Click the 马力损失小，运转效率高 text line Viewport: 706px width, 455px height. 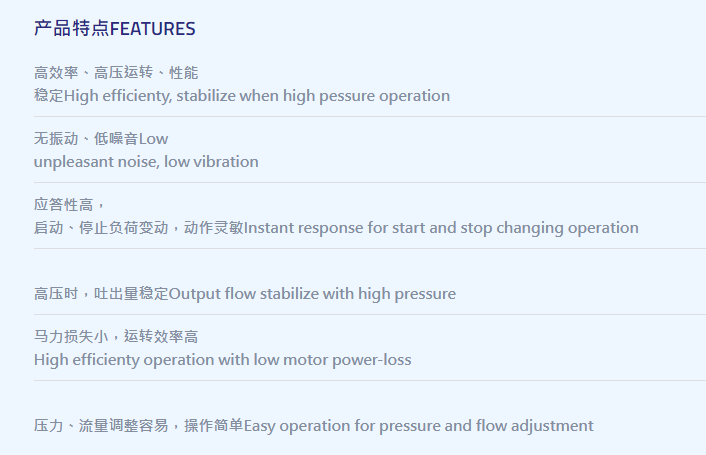point(116,337)
